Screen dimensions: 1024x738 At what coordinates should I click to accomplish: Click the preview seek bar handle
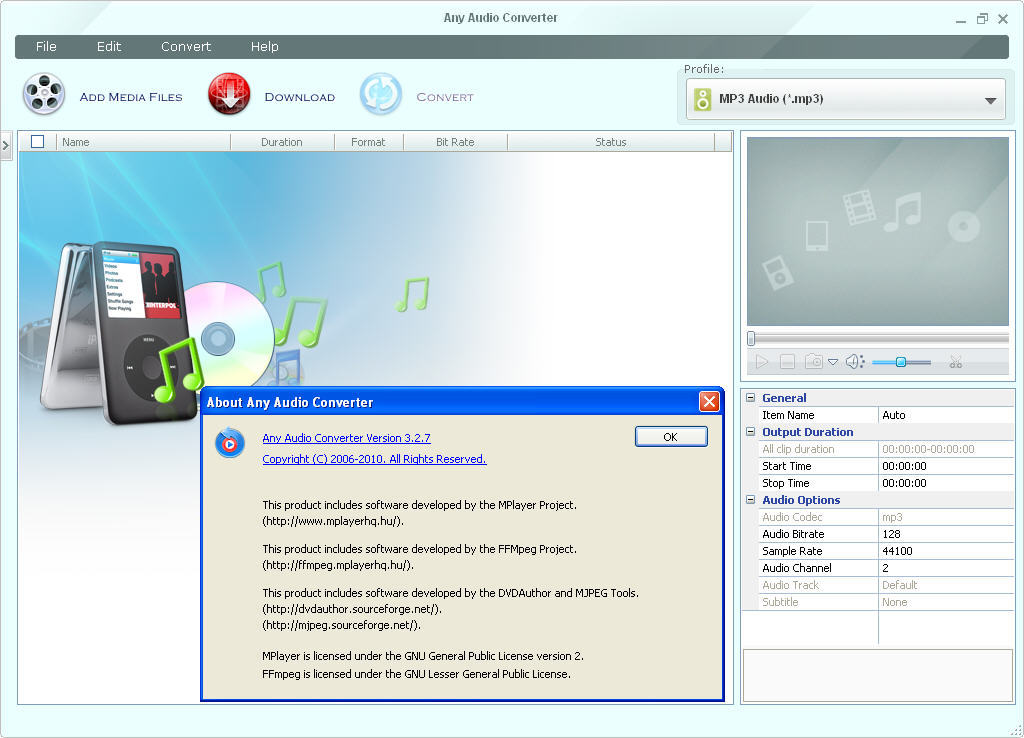[x=751, y=338]
